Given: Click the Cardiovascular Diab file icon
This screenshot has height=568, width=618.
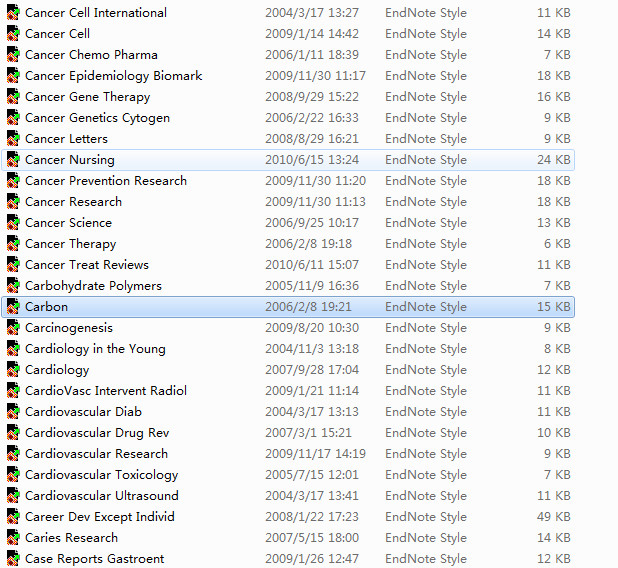Looking at the screenshot, I should (13, 412).
